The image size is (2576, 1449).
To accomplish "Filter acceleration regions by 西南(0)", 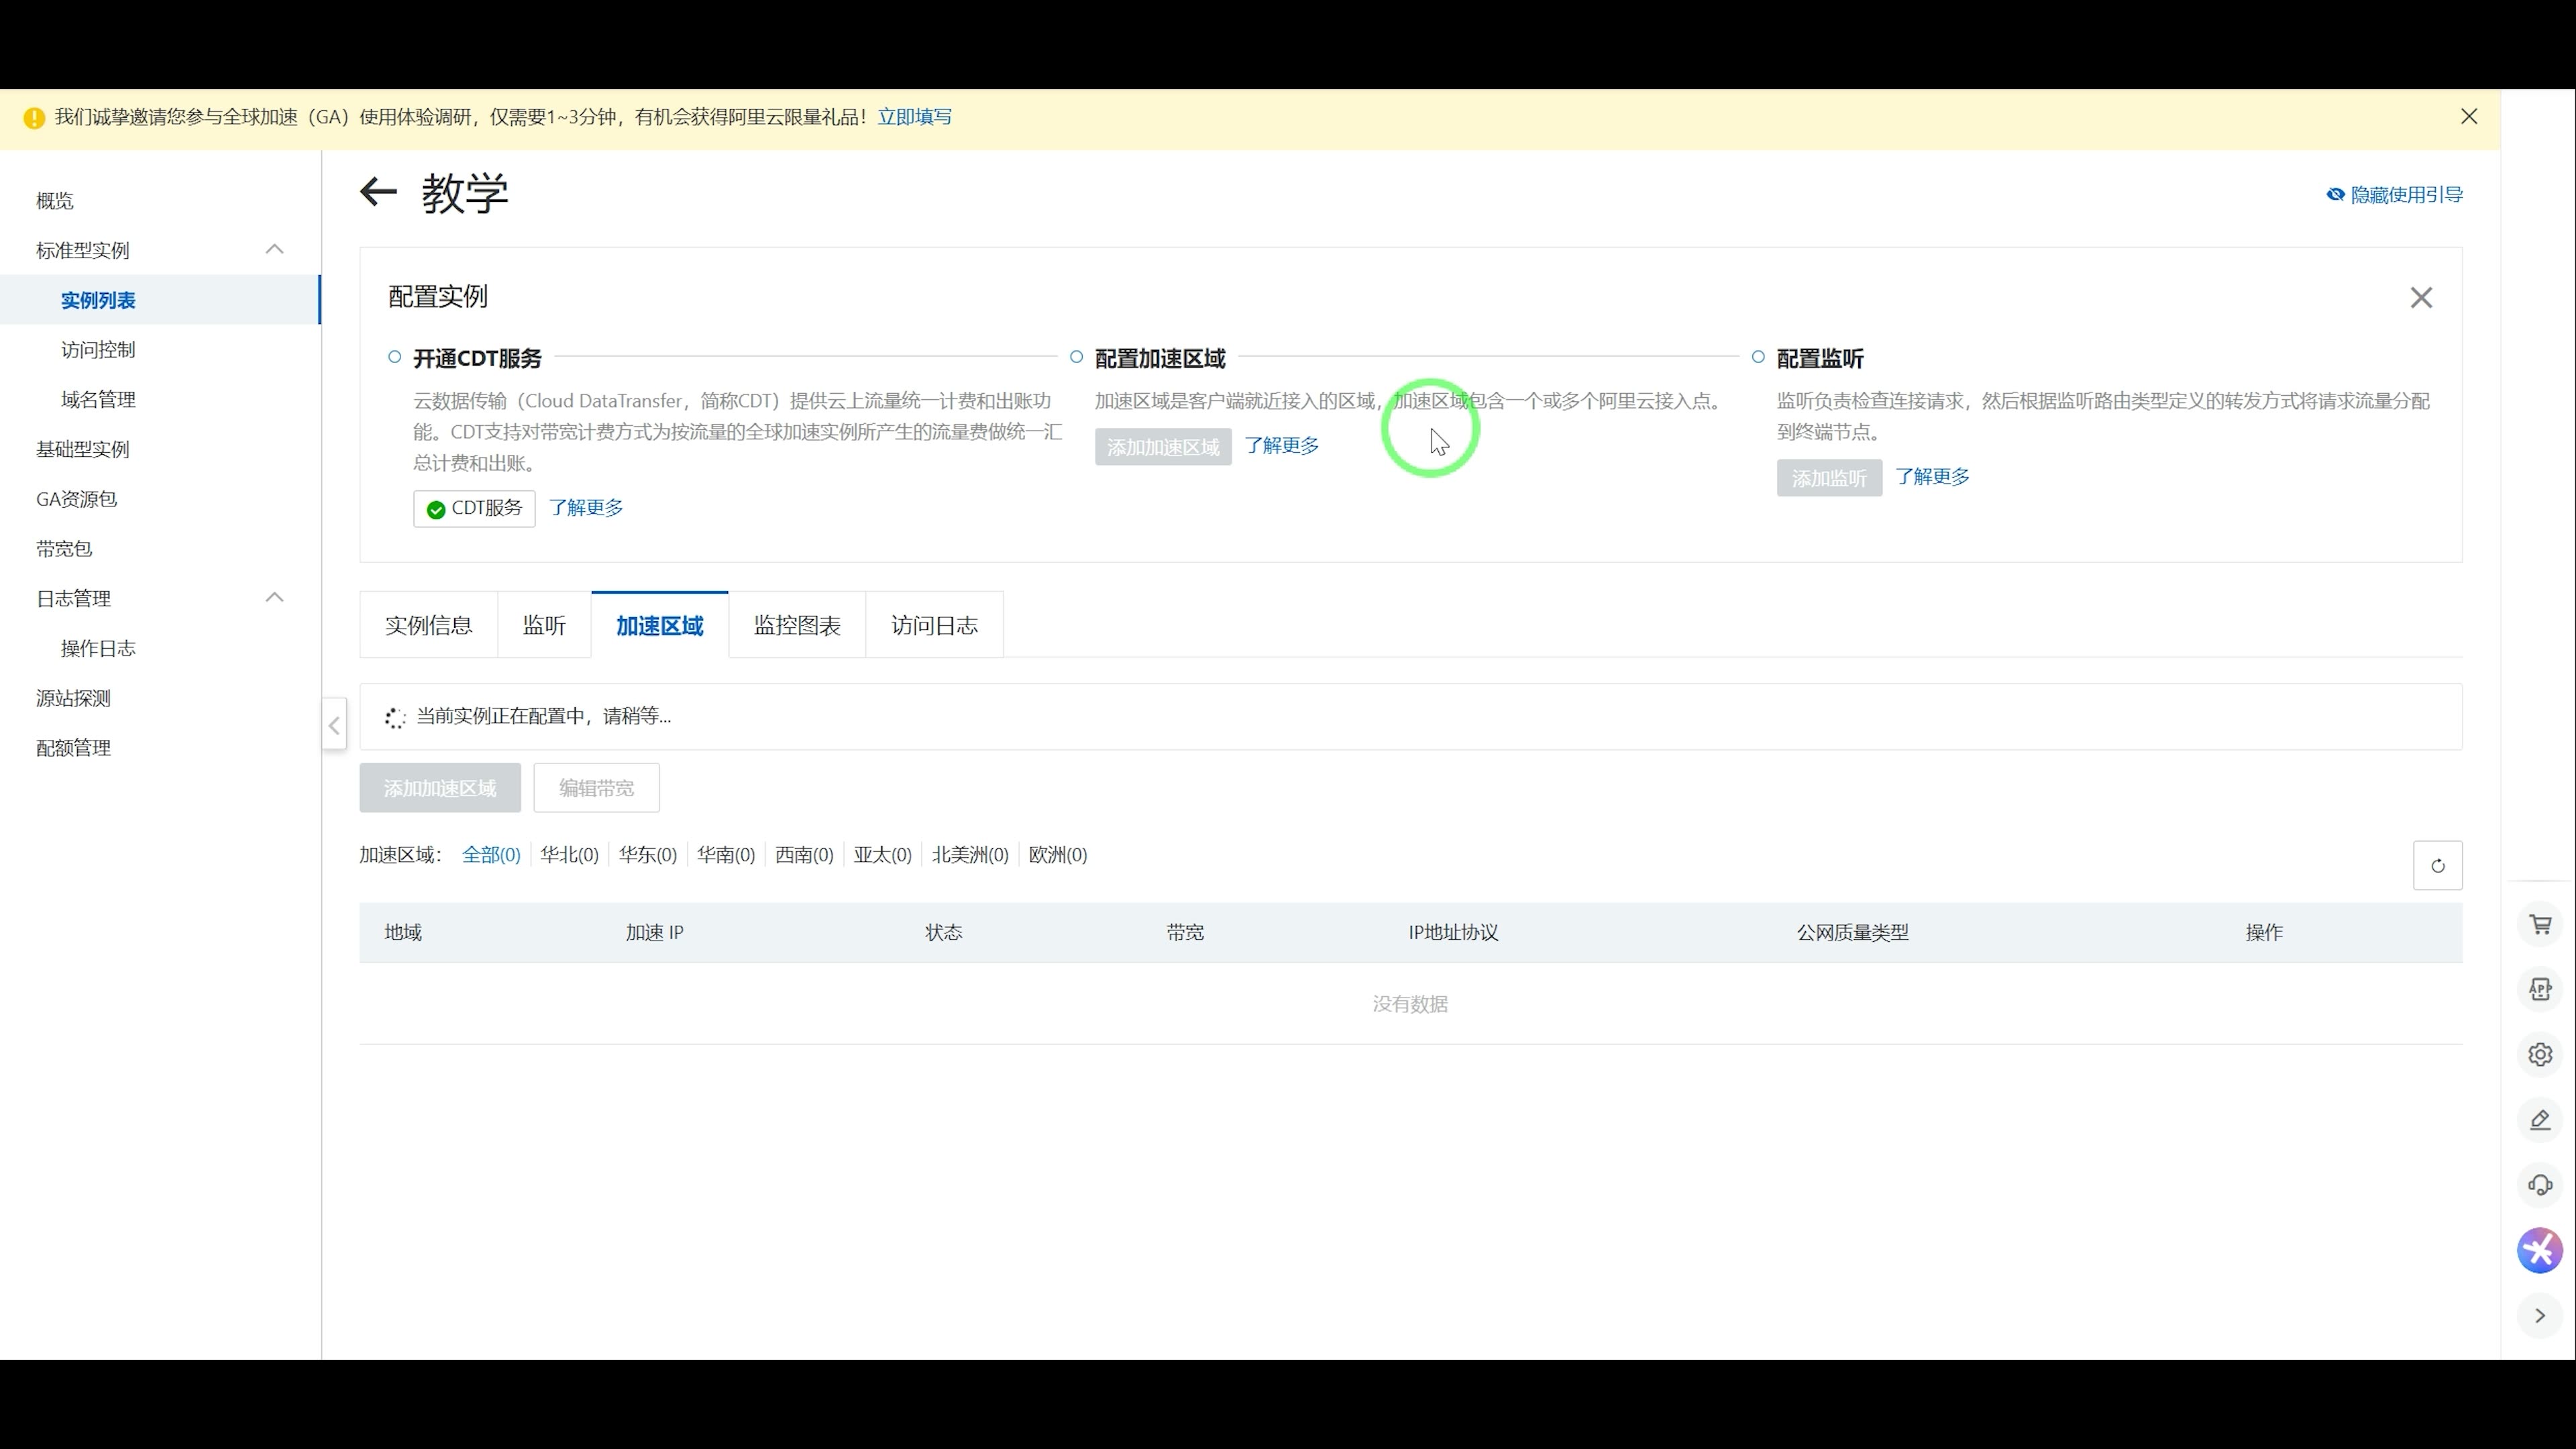I will click(x=804, y=855).
